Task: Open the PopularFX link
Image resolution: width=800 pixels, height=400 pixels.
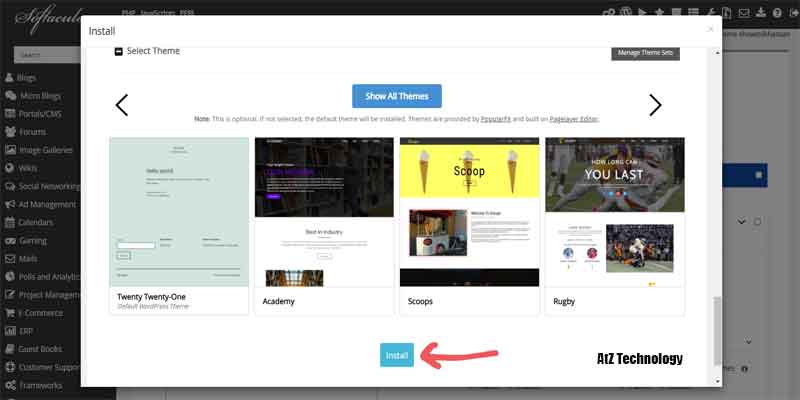Action: (x=496, y=119)
